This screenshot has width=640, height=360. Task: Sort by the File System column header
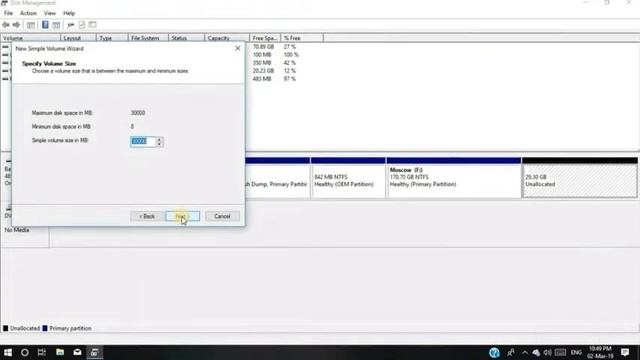(148, 38)
